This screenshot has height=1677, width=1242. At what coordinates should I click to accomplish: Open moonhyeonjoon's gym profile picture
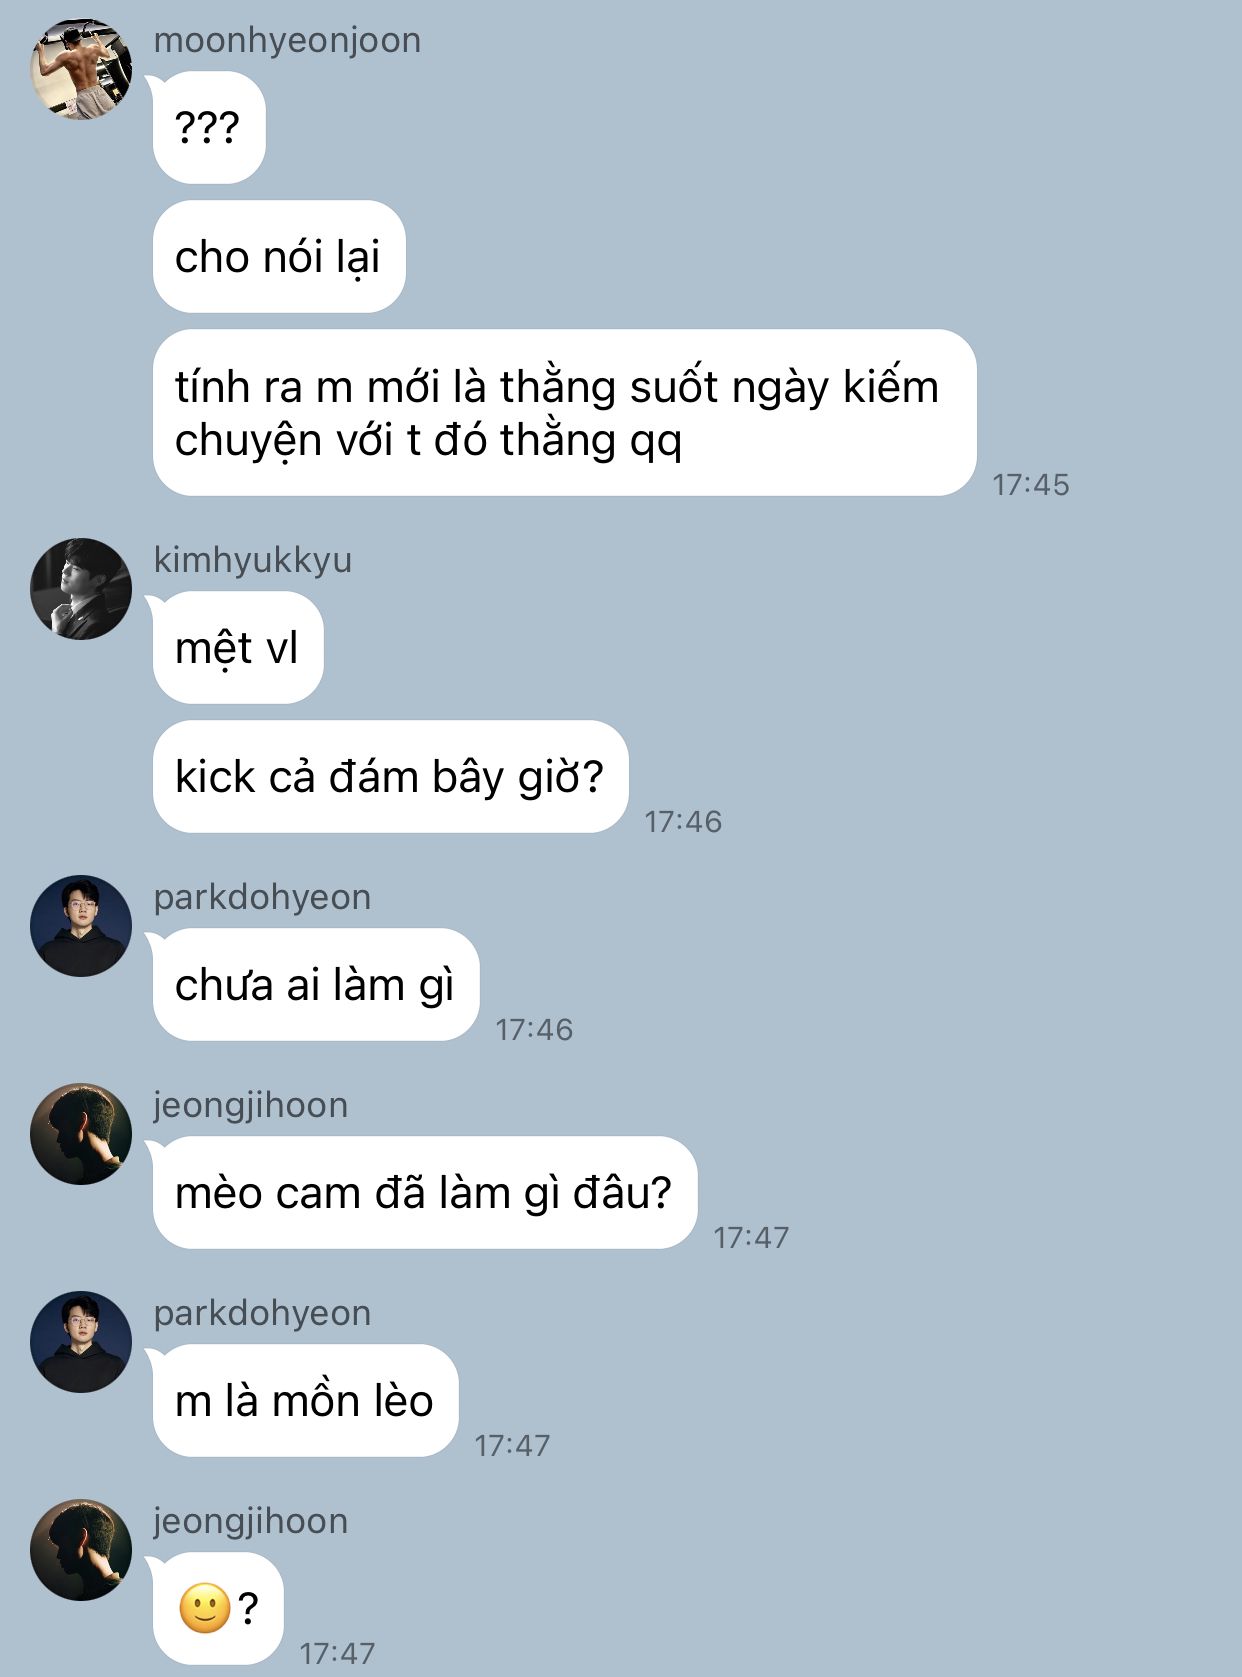point(81,70)
